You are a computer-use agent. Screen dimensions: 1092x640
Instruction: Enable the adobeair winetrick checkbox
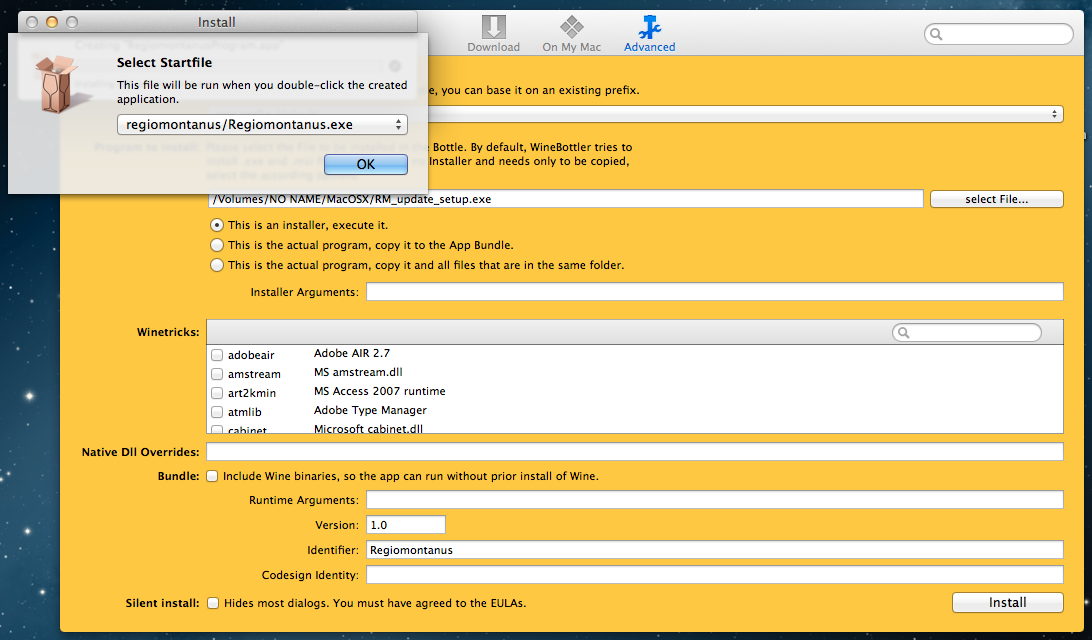click(x=217, y=355)
